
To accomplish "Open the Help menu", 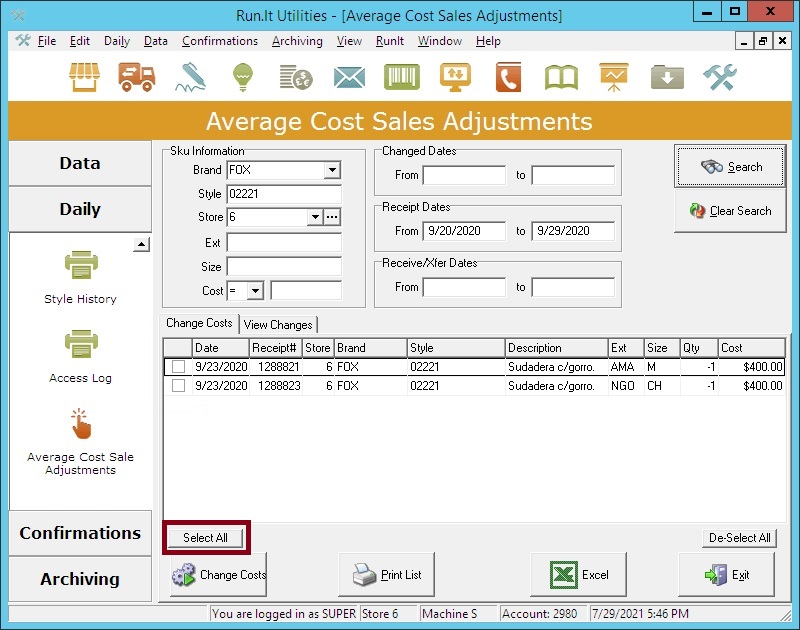I will [488, 41].
